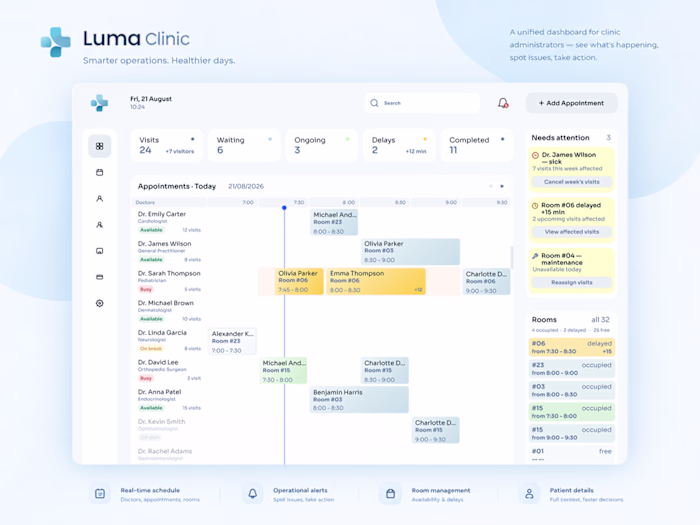The image size is (700, 525).
Task: Open Olivia Parker Room #03 appointment
Action: point(410,251)
